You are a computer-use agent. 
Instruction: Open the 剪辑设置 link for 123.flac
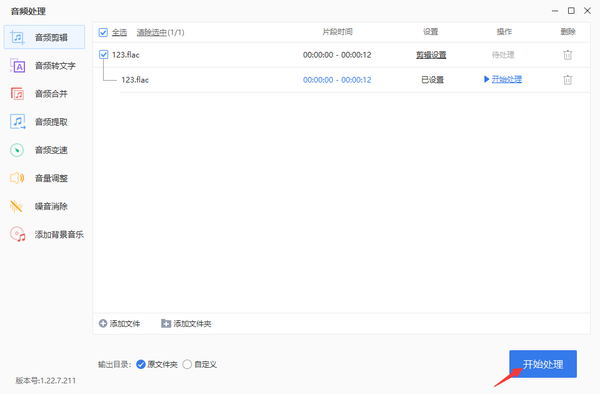pos(431,55)
